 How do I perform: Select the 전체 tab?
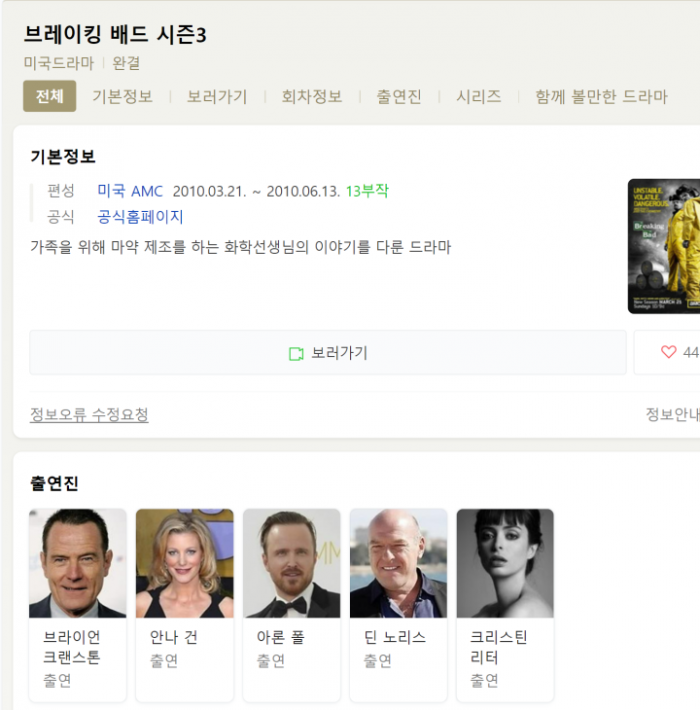click(49, 97)
